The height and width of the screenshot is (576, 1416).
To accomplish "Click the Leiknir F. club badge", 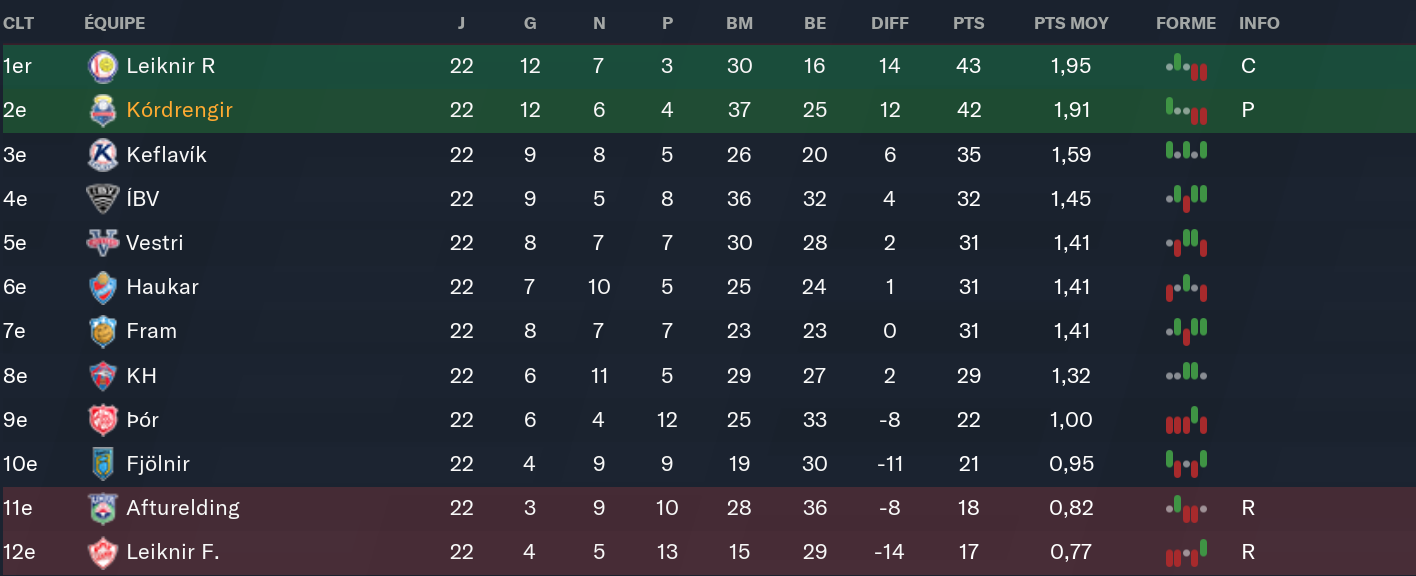I will click(x=102, y=552).
